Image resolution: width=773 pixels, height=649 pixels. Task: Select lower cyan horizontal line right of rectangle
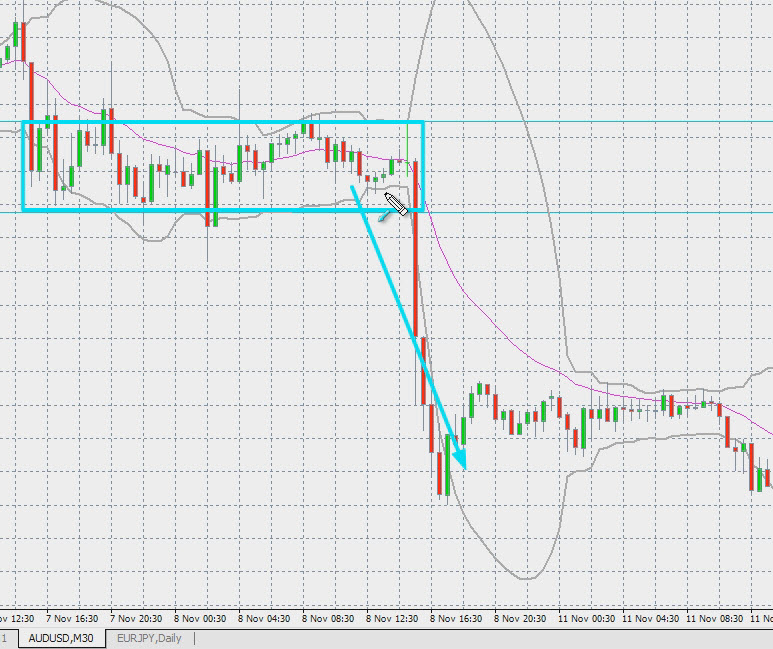[x=600, y=211]
